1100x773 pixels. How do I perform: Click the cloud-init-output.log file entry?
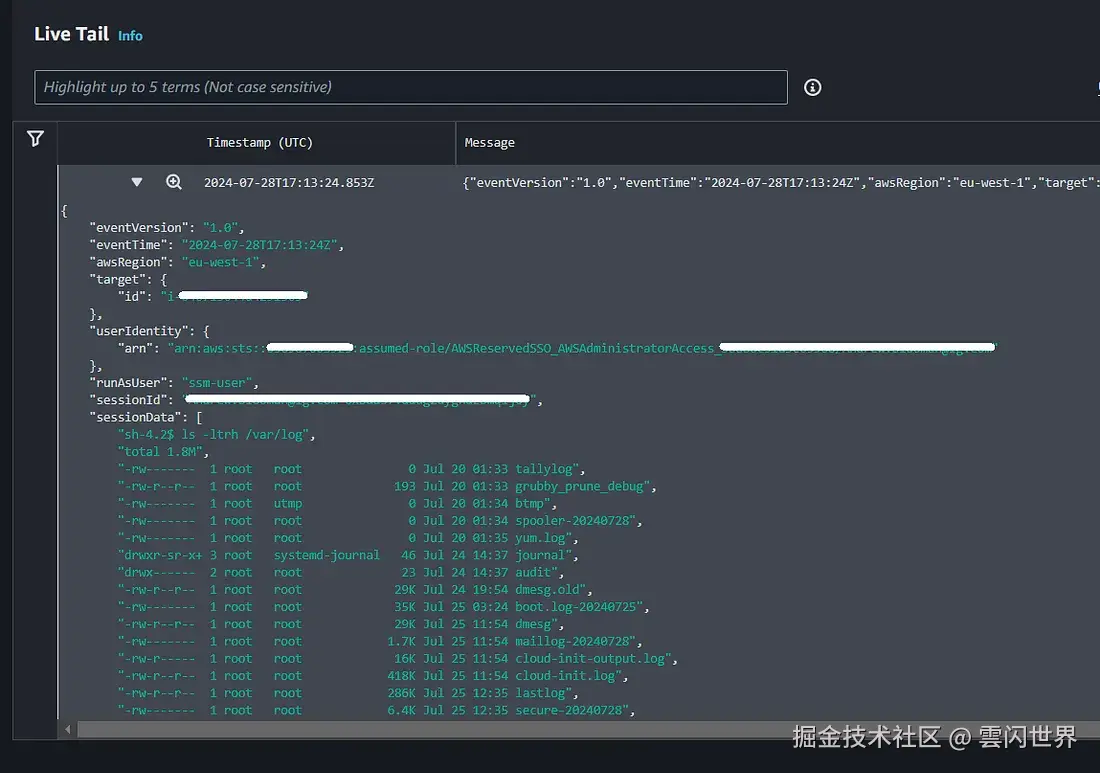[396, 659]
